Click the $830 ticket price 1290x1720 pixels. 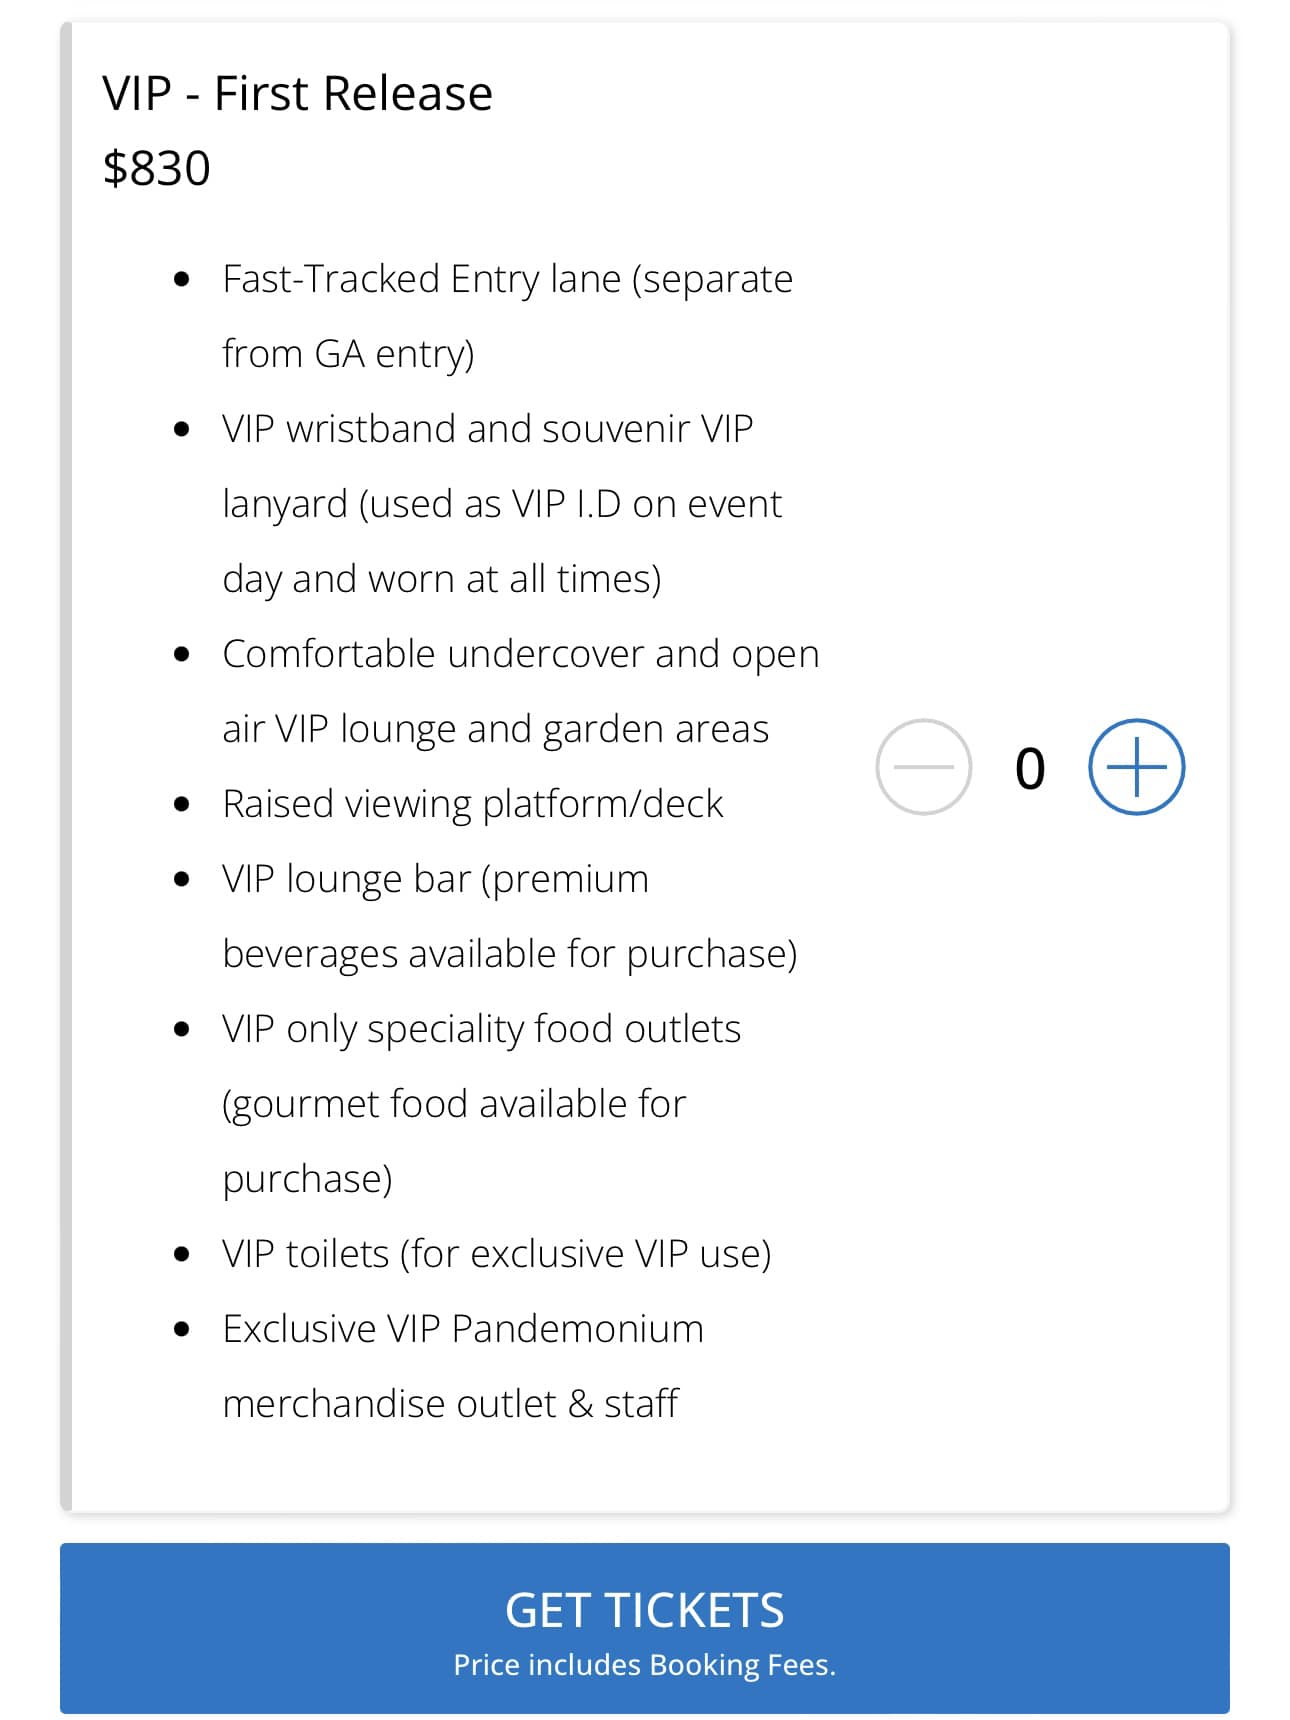pyautogui.click(x=156, y=168)
